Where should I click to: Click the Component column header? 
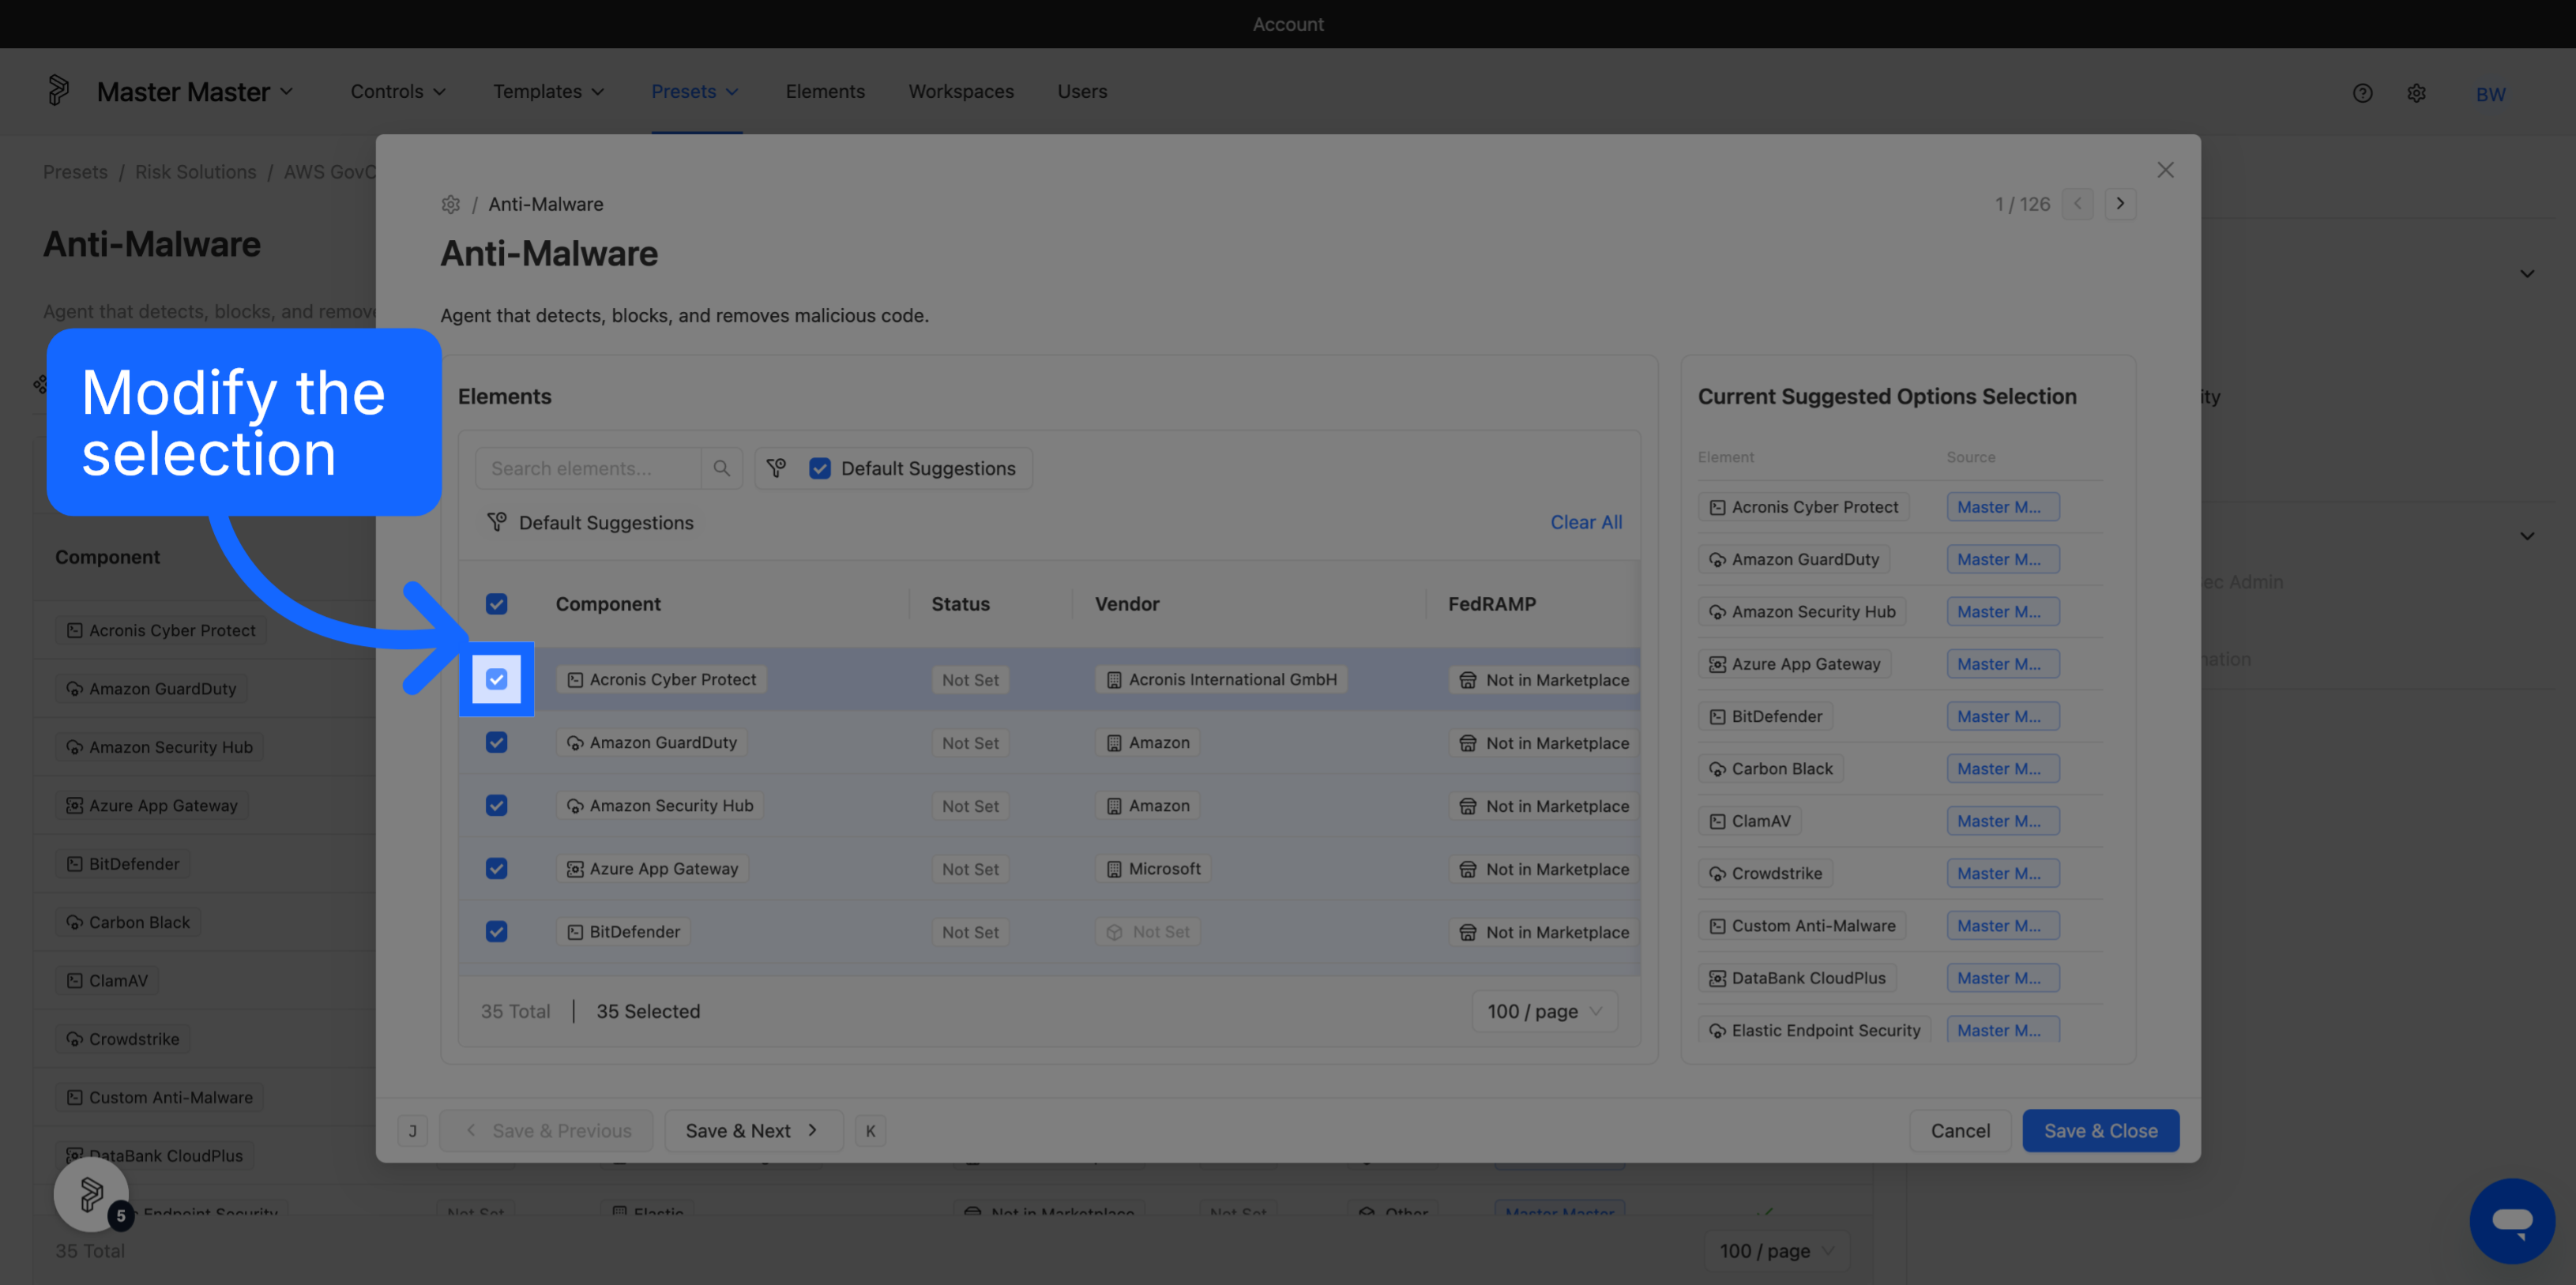(x=608, y=604)
